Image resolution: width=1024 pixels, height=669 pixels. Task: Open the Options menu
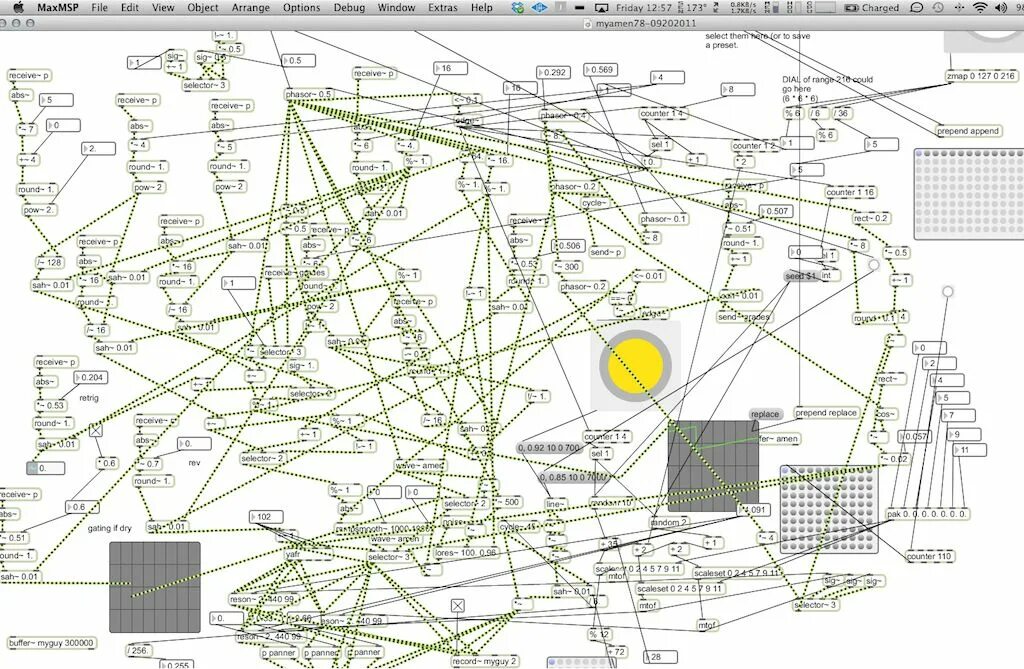tap(302, 8)
